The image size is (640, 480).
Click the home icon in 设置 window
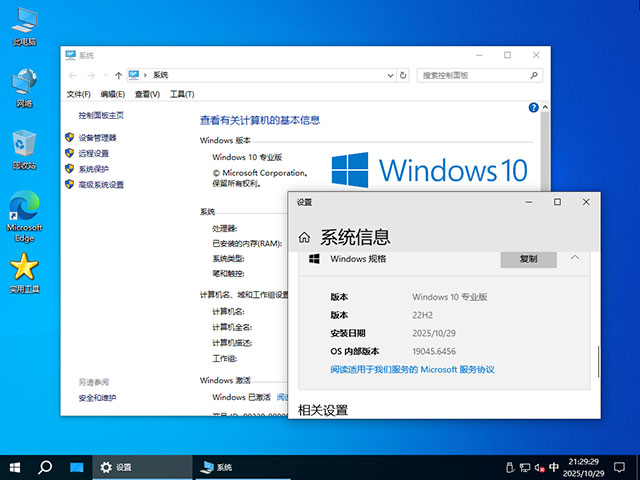[304, 237]
